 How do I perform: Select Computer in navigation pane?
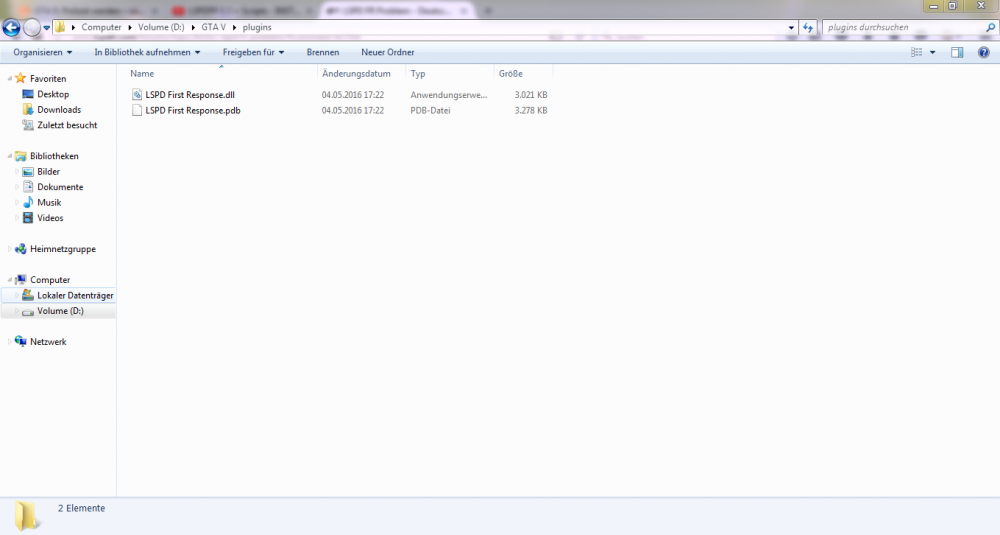pos(50,280)
